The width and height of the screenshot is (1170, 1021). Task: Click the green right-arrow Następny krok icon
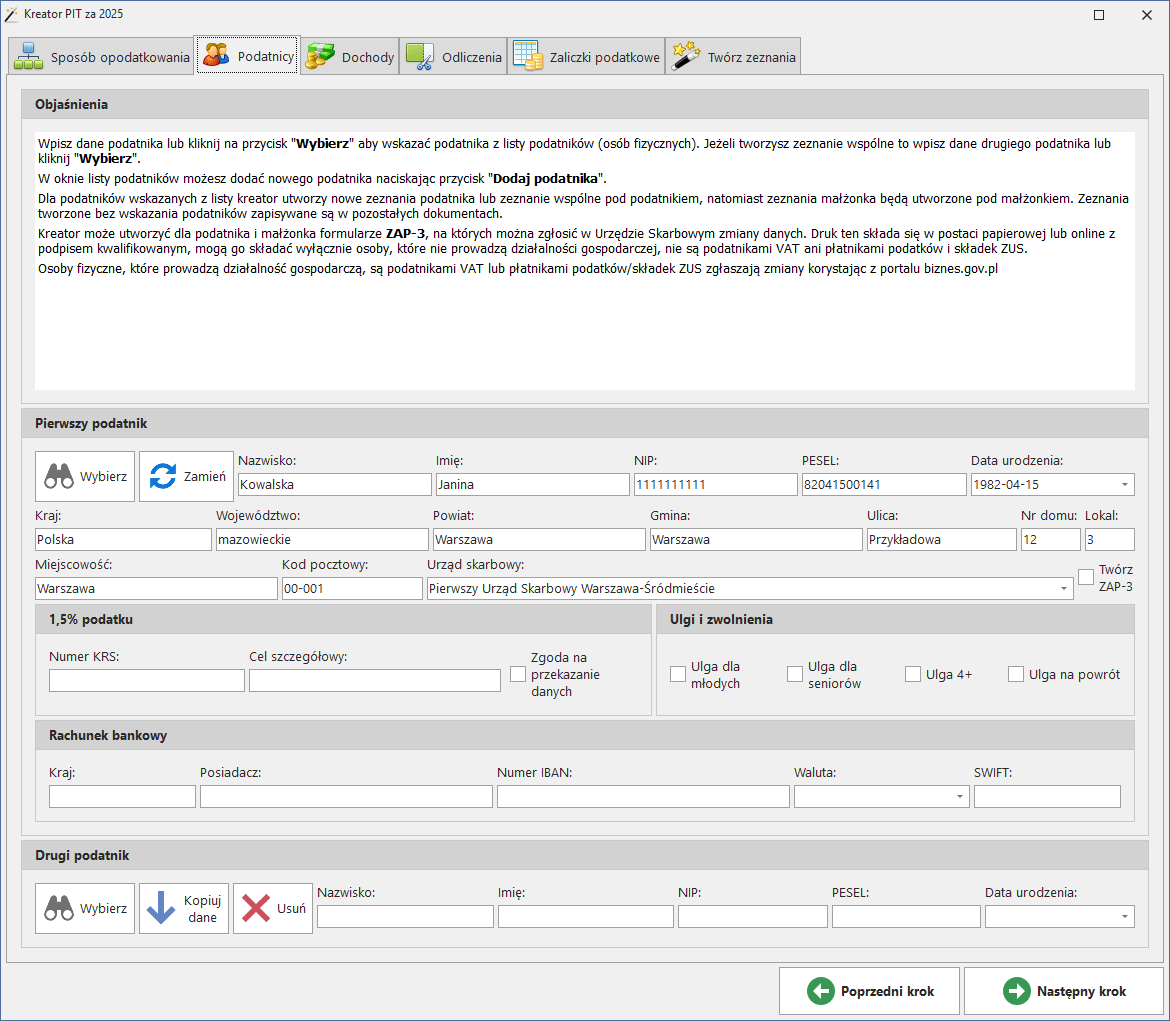pyautogui.click(x=1016, y=991)
